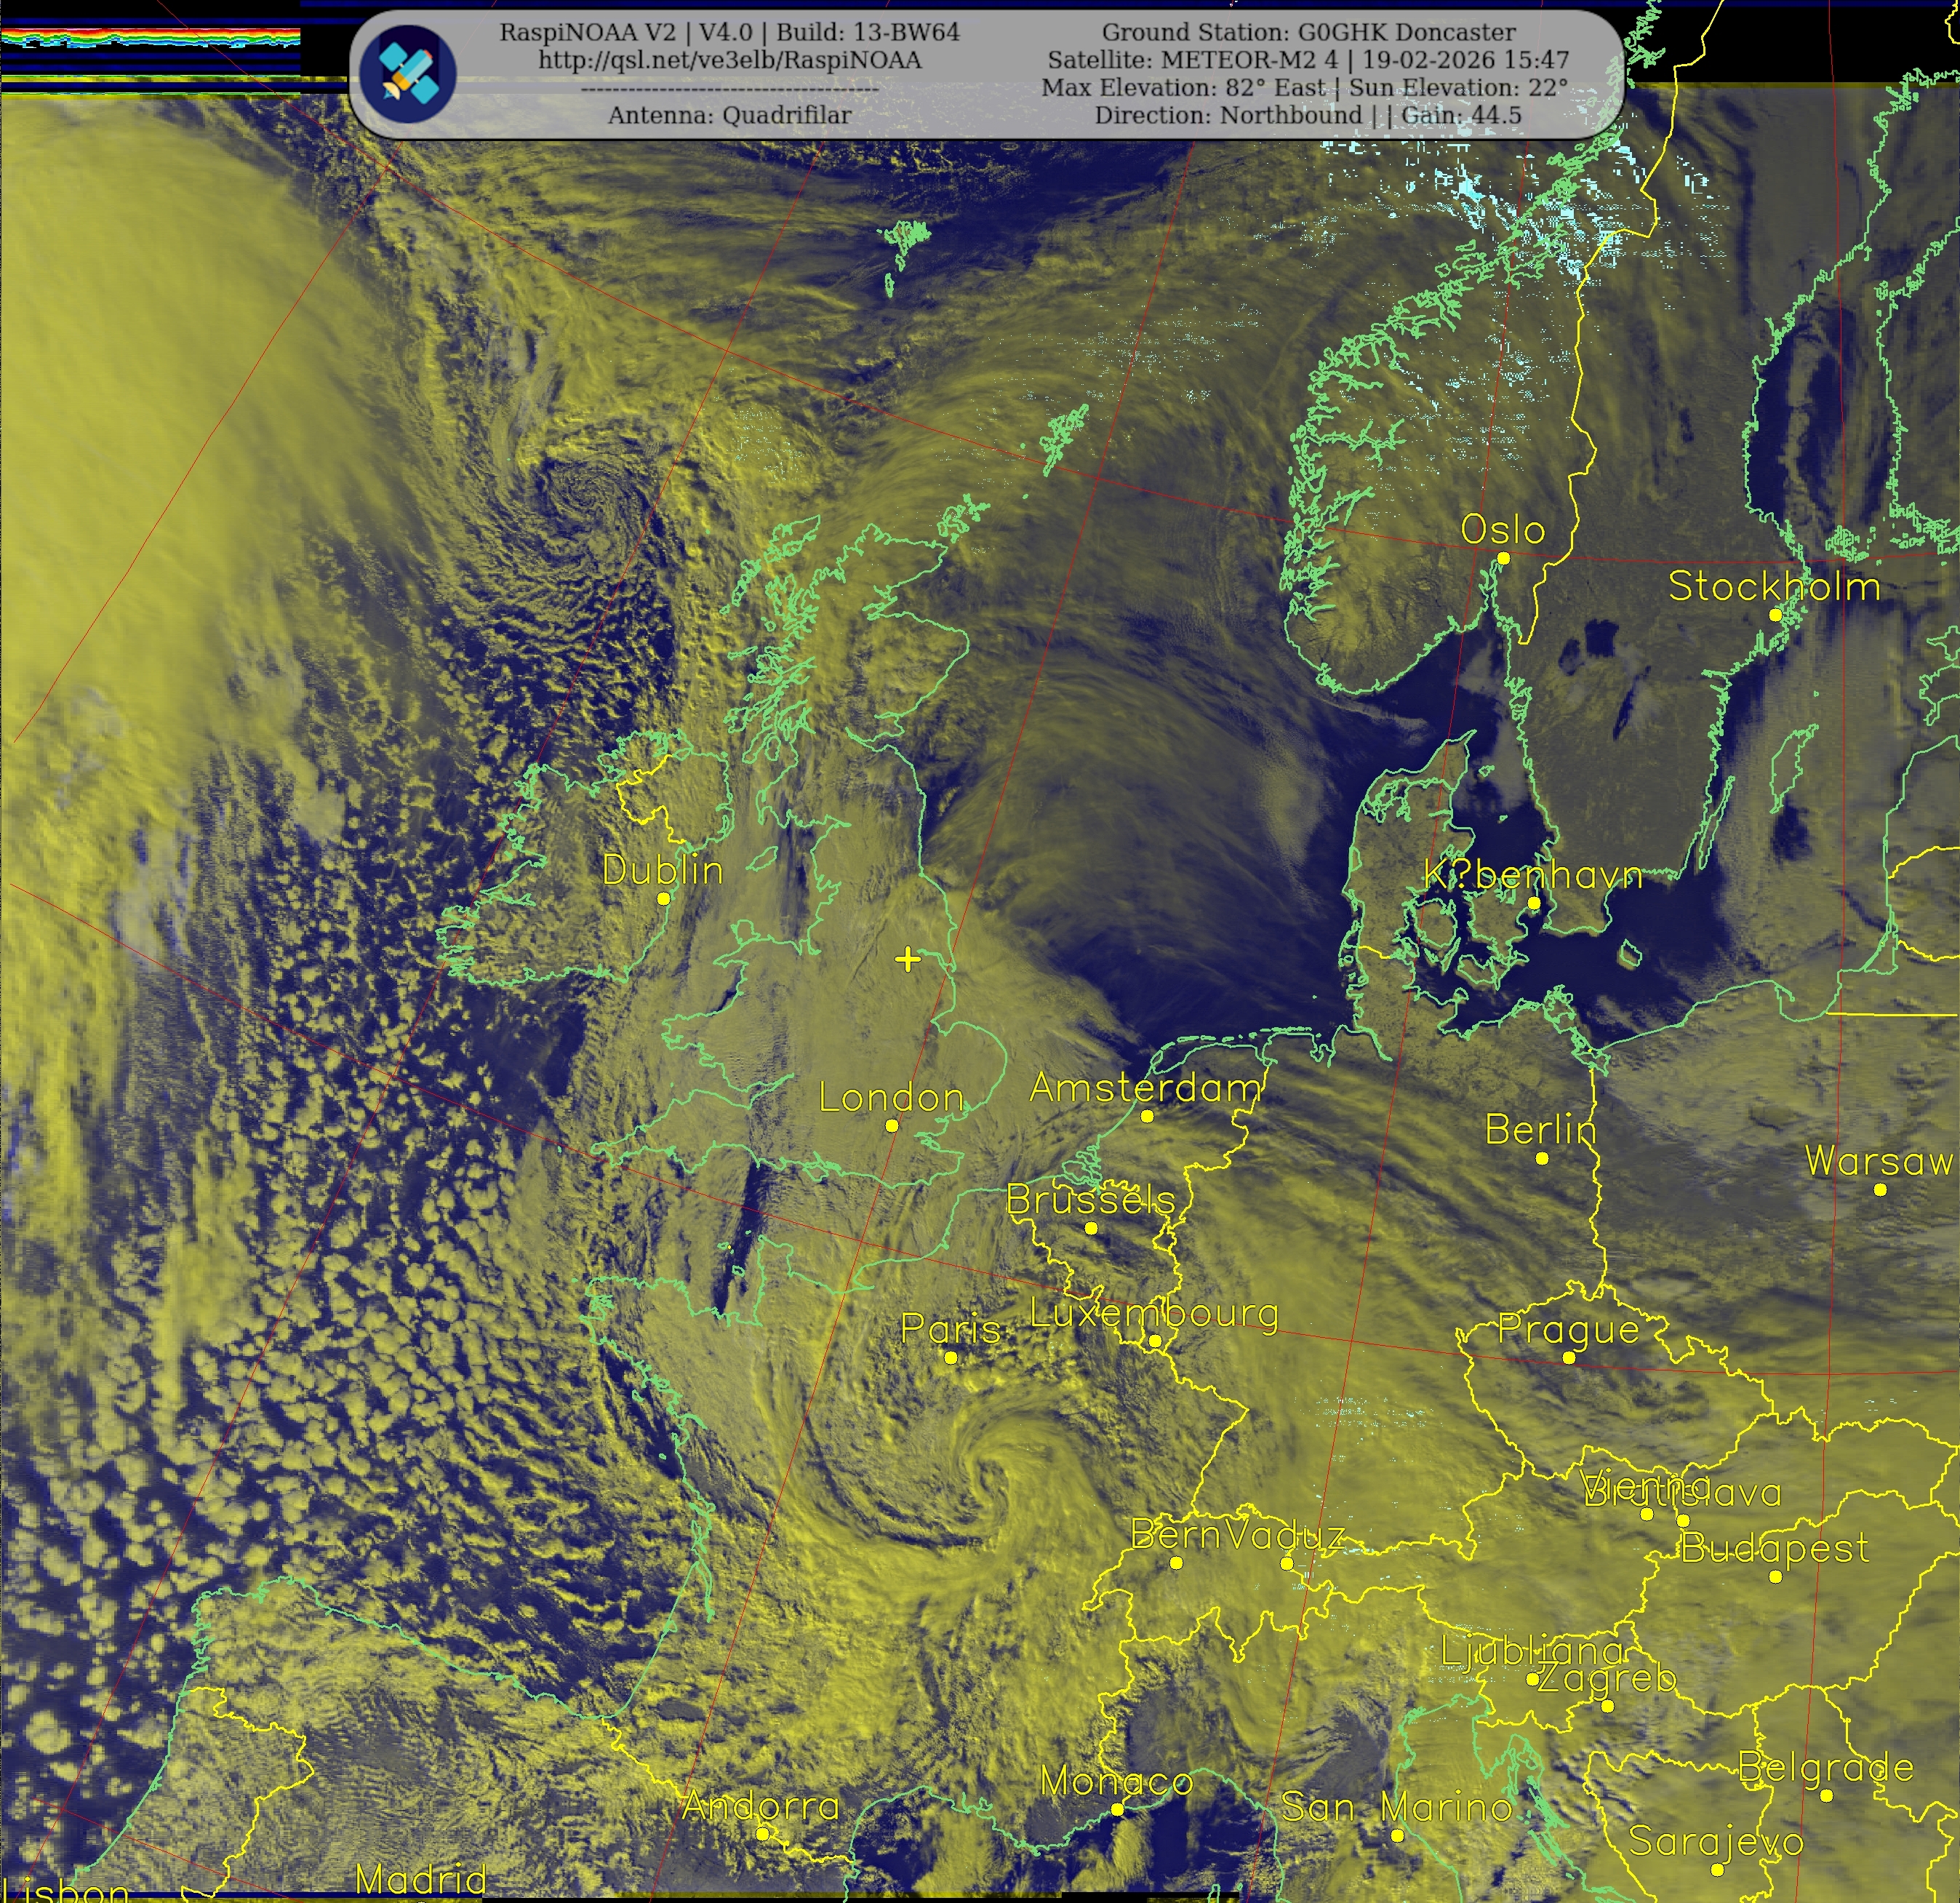This screenshot has width=1960, height=1903.
Task: Click the Brussels city label text
Action: (x=1090, y=1199)
